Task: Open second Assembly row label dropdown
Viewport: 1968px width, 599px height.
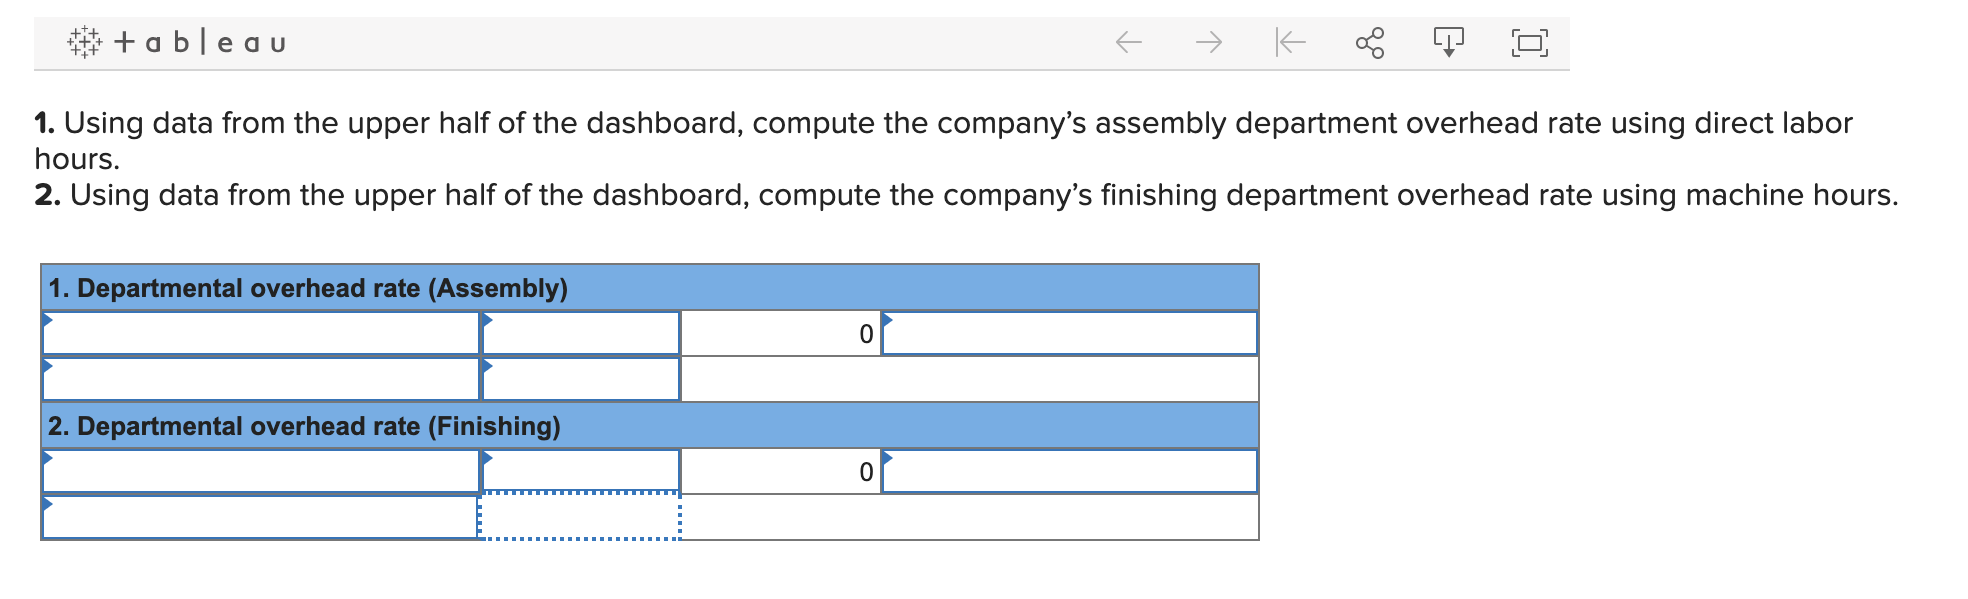Action: pos(261,379)
